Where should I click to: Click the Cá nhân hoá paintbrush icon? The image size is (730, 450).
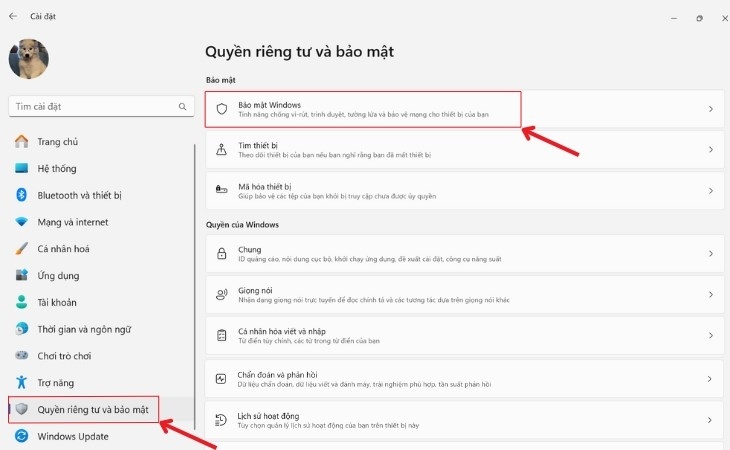coord(22,248)
